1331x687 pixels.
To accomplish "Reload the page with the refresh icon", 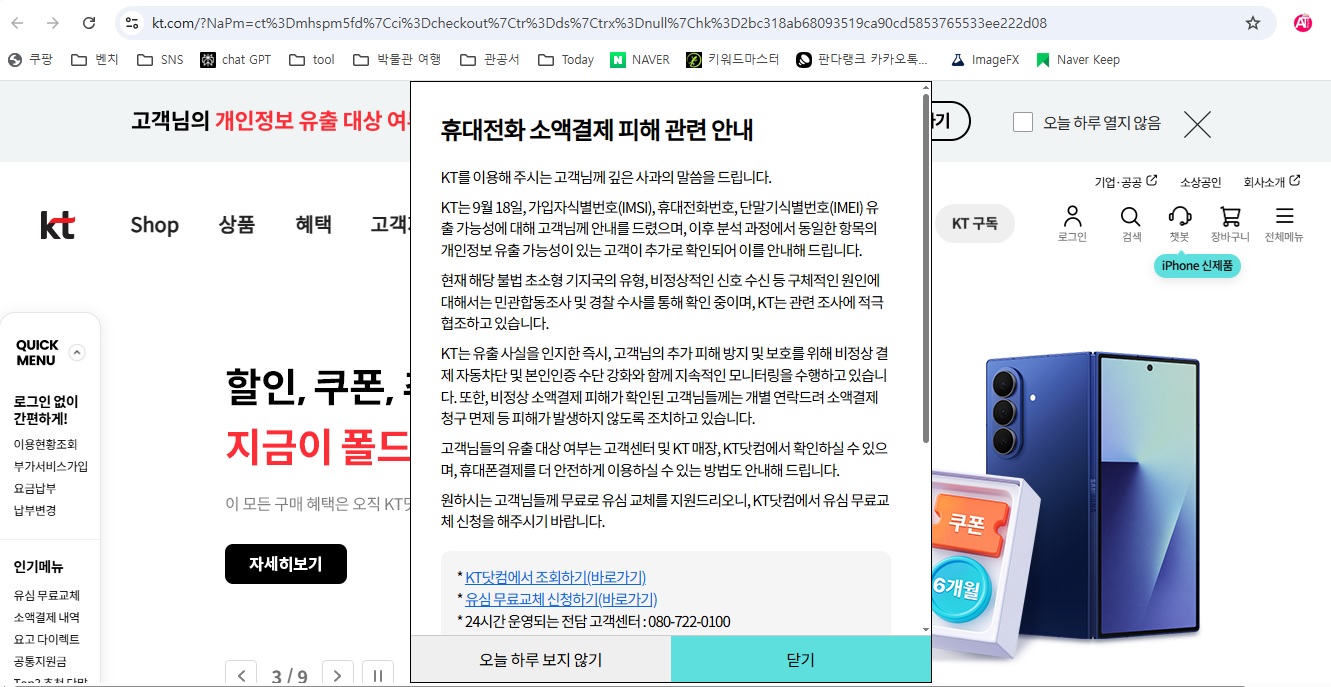I will [89, 23].
